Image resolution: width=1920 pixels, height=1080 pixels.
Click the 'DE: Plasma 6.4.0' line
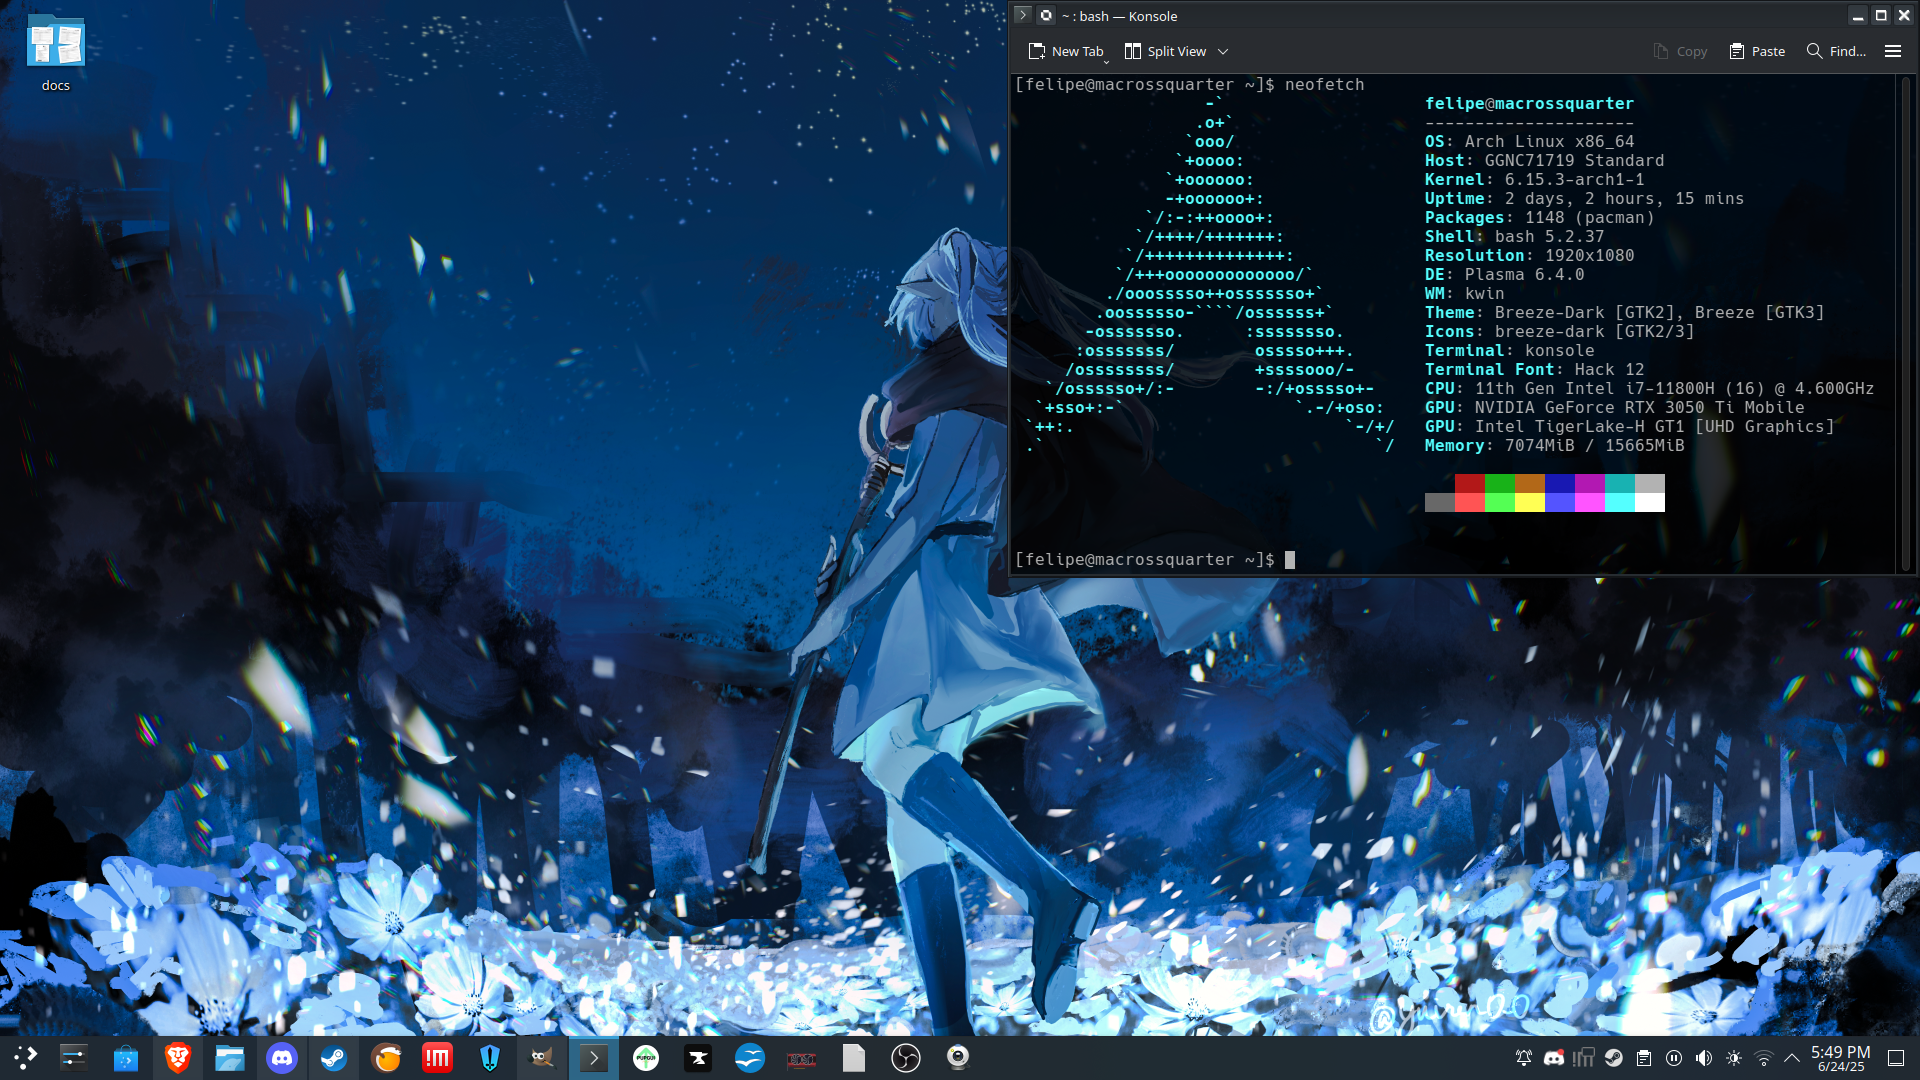pyautogui.click(x=1504, y=275)
